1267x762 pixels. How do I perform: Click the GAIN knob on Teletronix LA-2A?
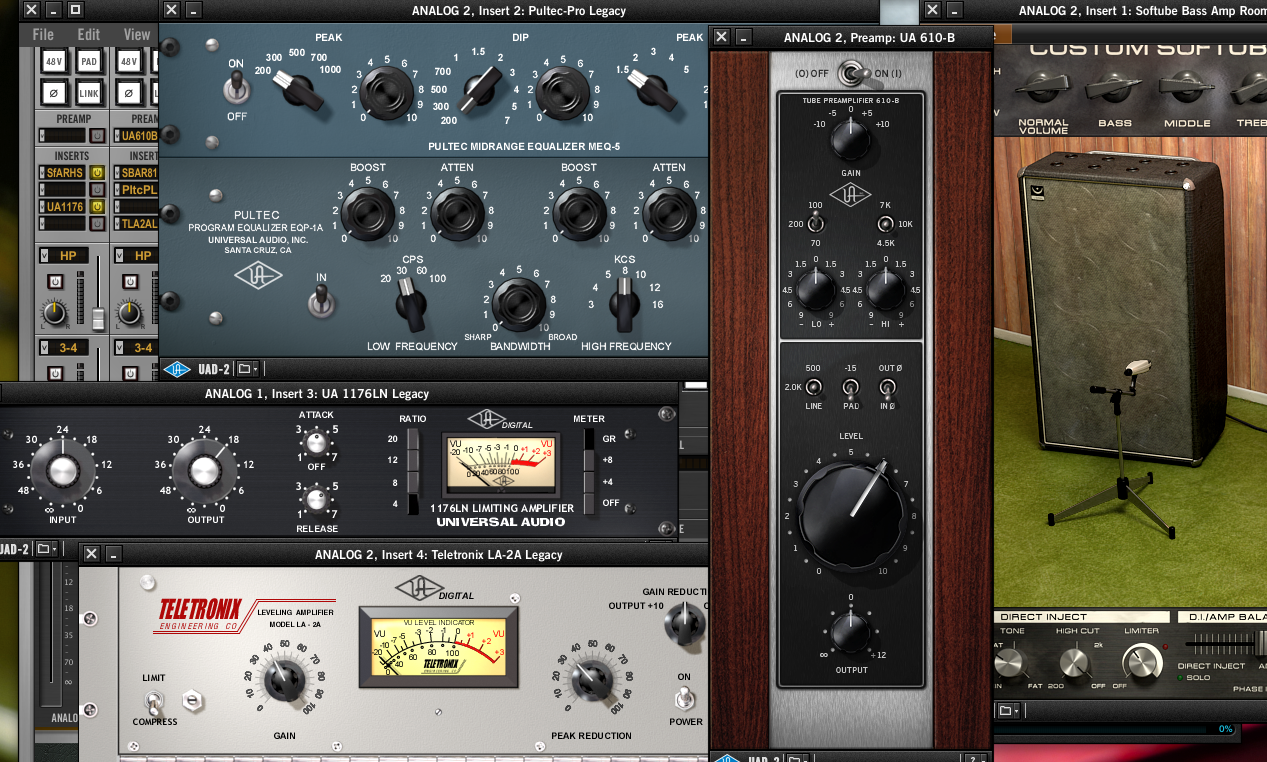[284, 680]
